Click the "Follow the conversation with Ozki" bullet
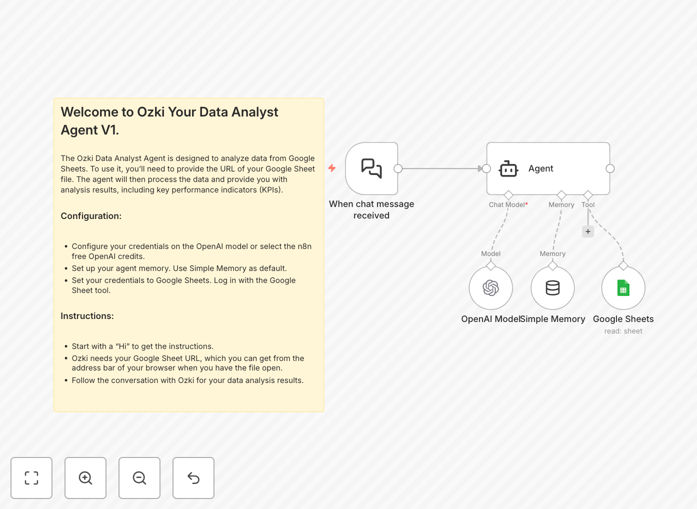This screenshot has width=697, height=509. [x=188, y=381]
